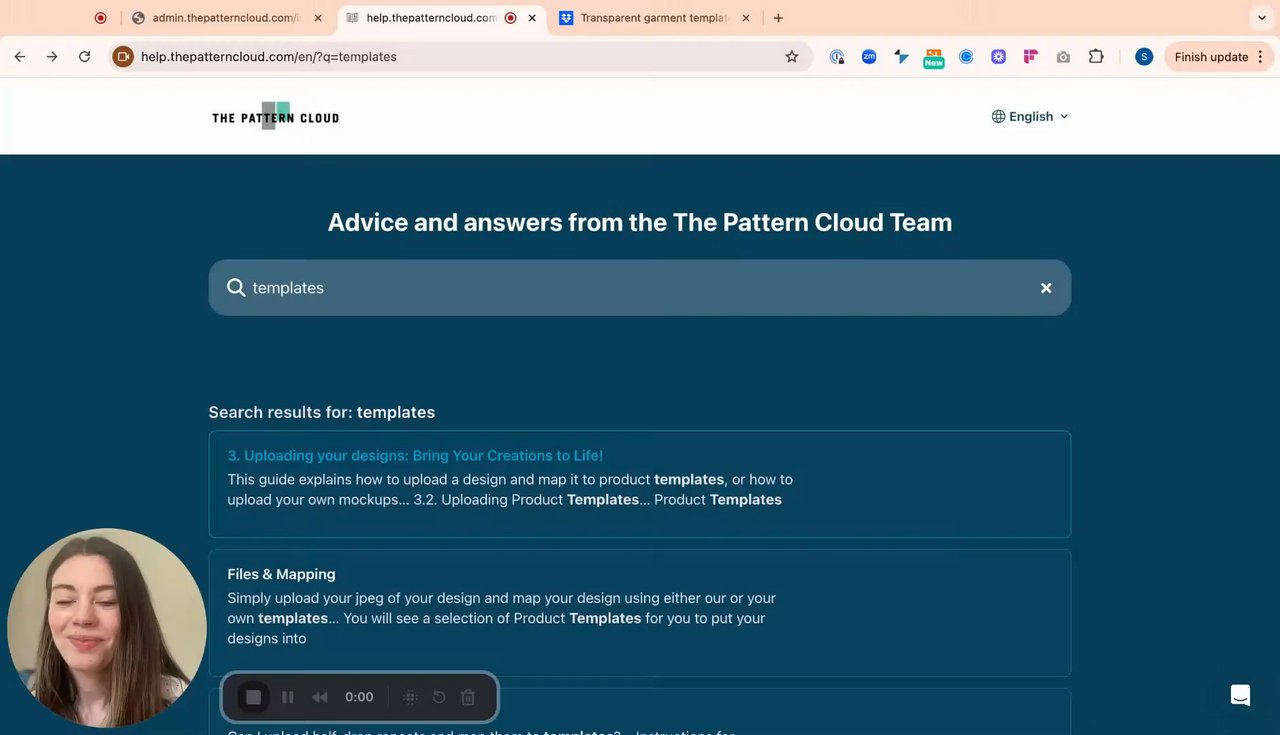Open the blue circular C extension
The image size is (1280, 735).
pos(966,57)
